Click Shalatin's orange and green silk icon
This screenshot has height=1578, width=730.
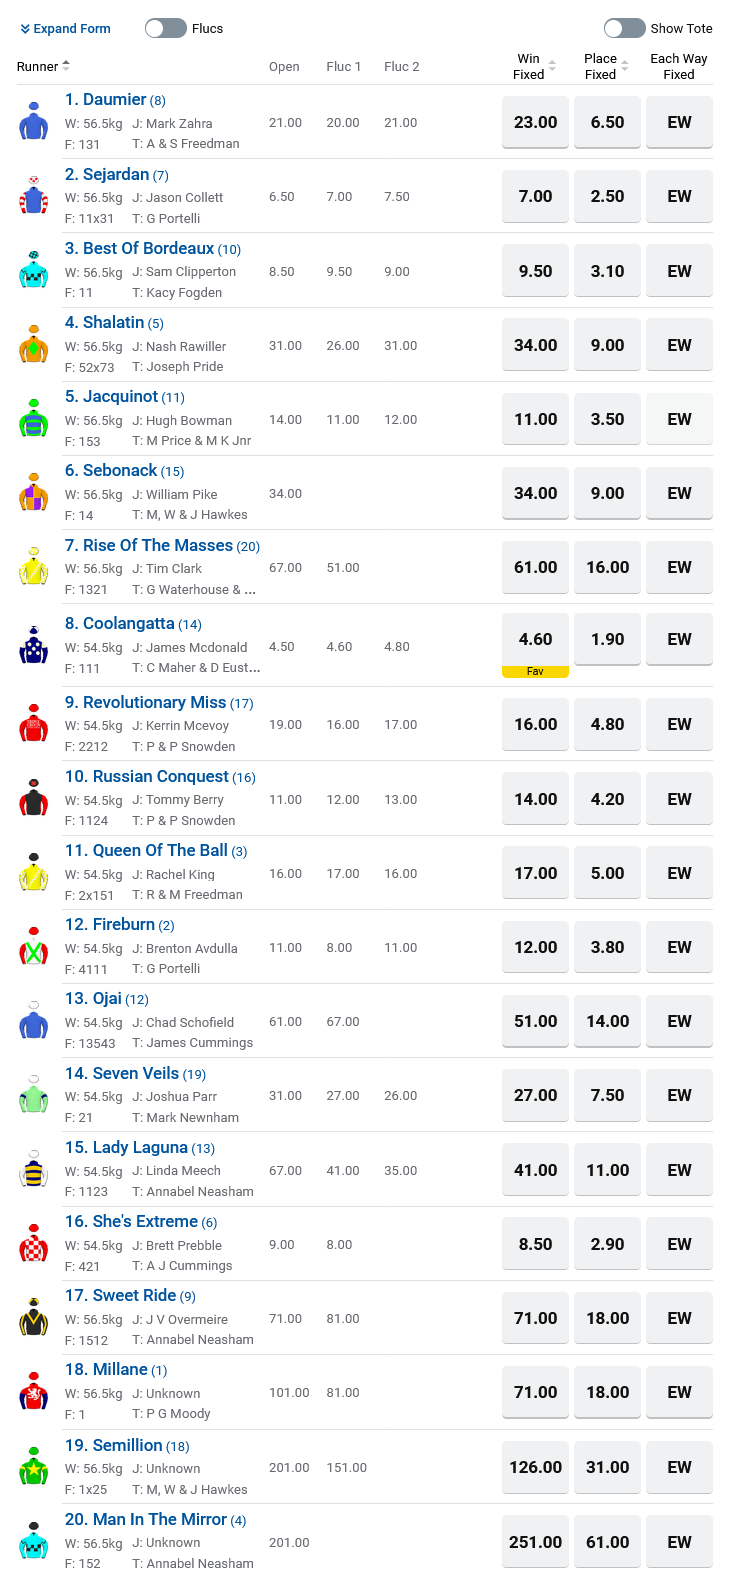(34, 345)
